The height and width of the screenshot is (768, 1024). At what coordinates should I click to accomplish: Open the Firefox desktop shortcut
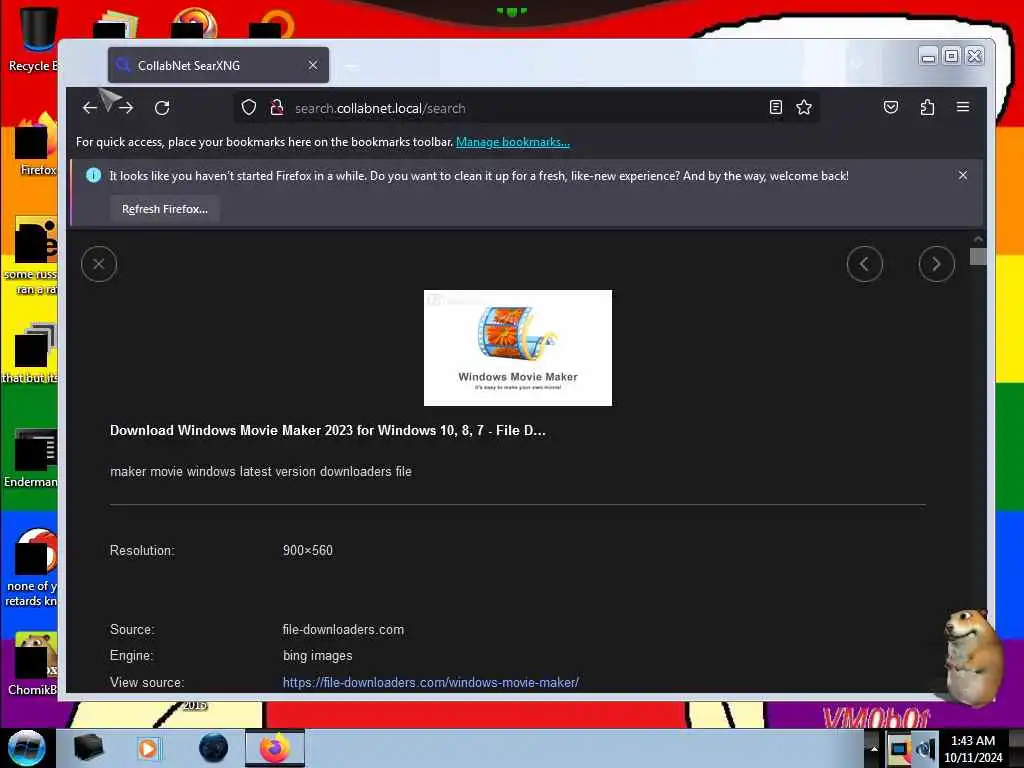point(36,147)
